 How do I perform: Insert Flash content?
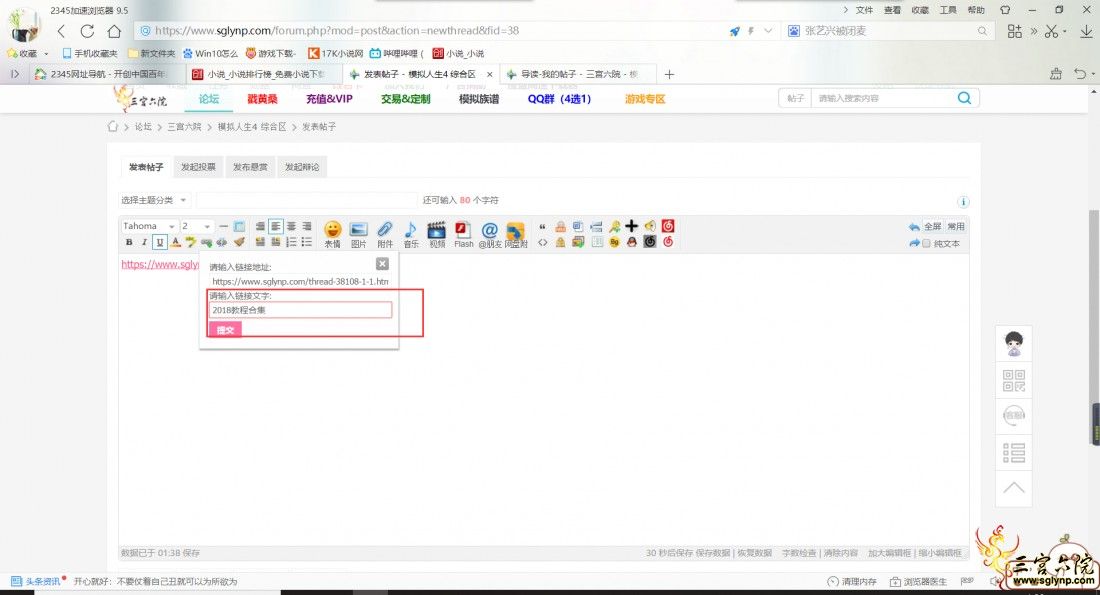(464, 234)
